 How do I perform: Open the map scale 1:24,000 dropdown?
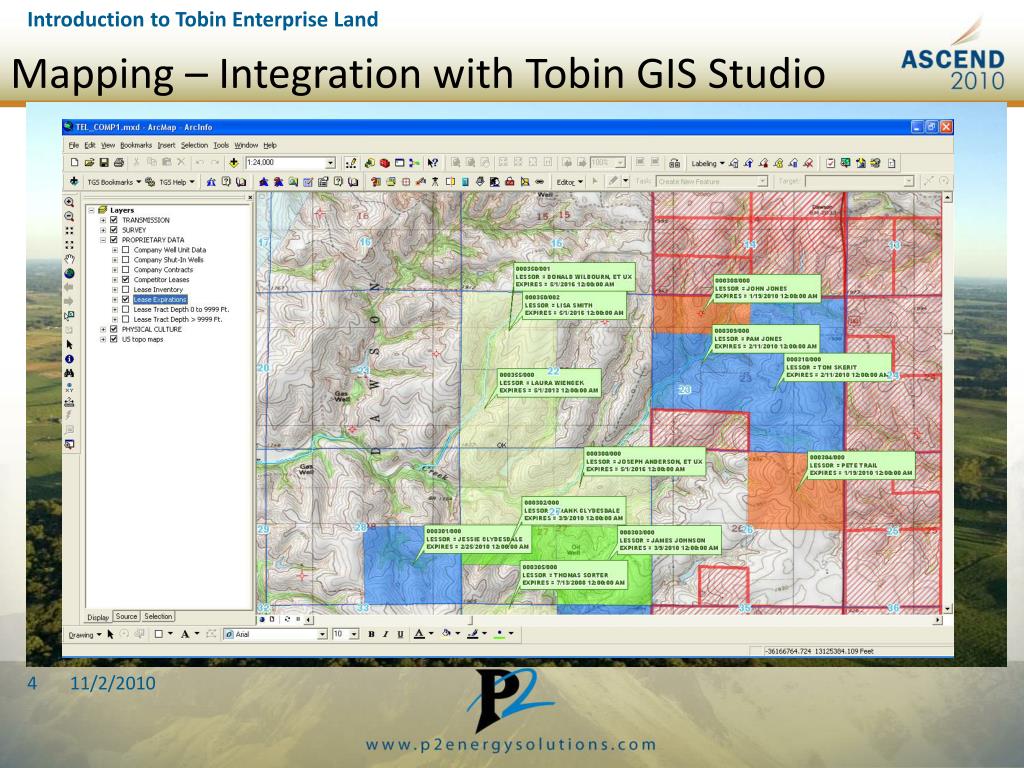click(330, 163)
